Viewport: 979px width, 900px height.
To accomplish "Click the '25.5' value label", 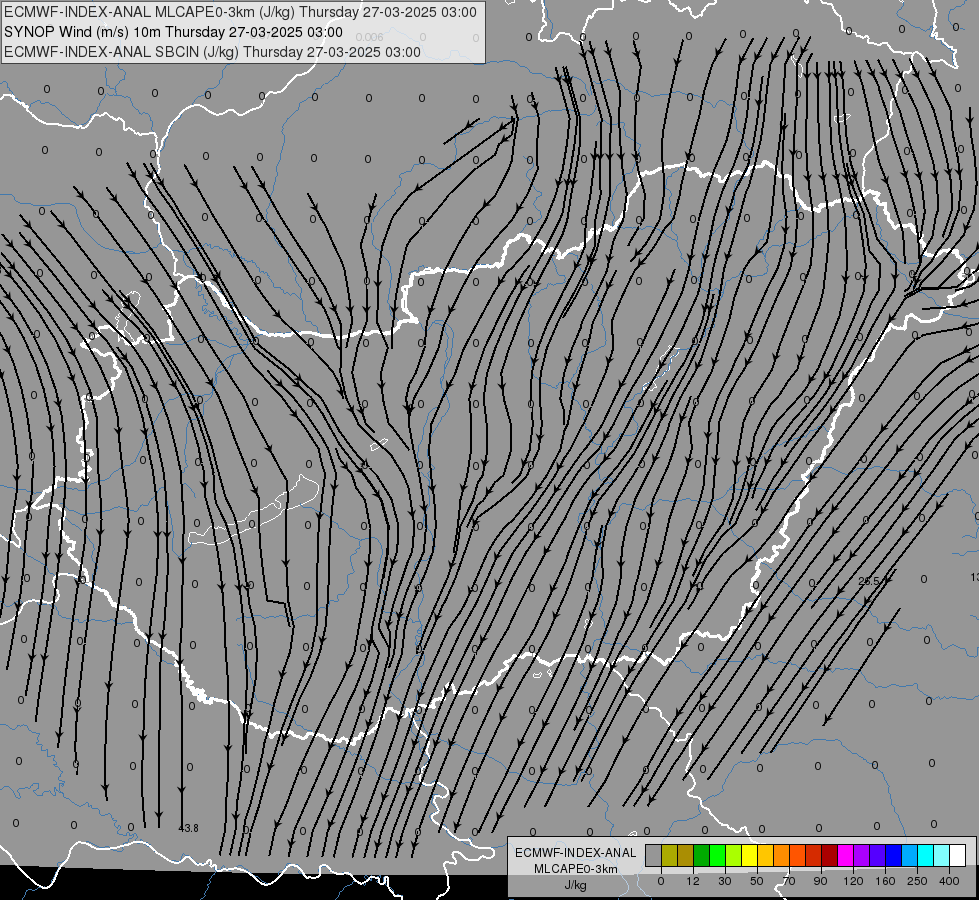I will point(868,581).
